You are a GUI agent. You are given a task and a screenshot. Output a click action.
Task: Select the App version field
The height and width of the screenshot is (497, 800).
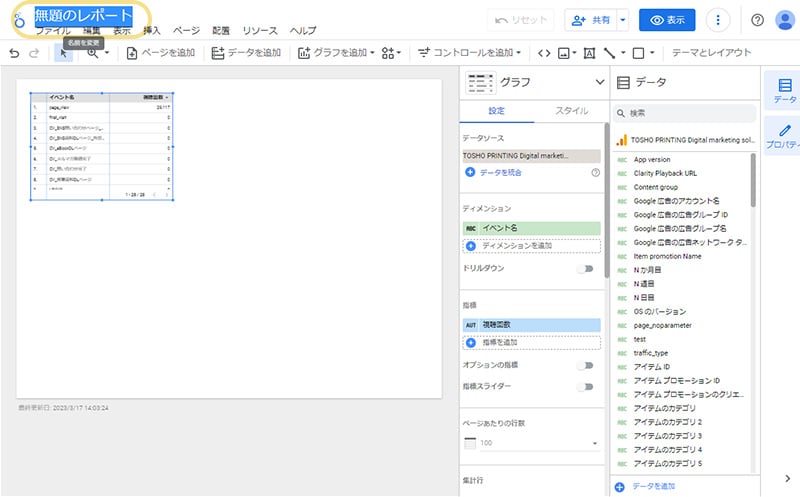(652, 160)
